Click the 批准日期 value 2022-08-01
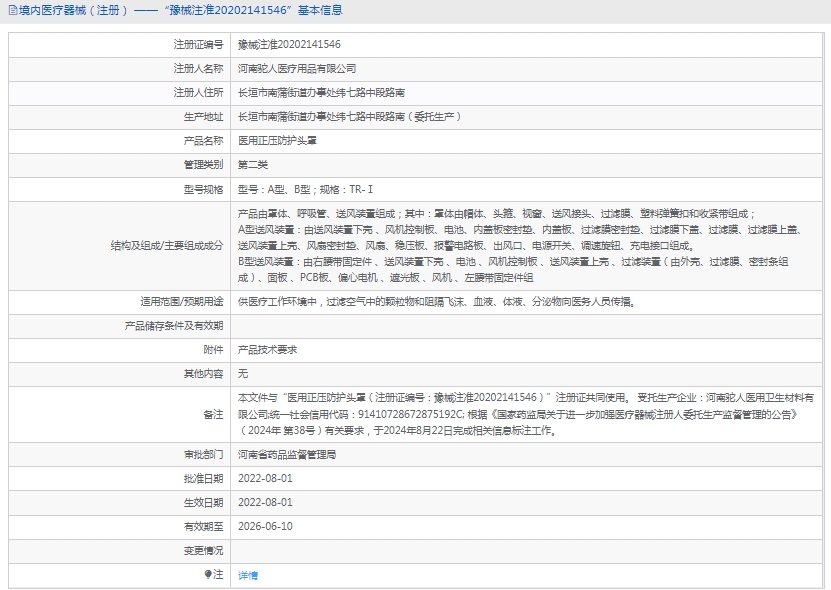831x590 pixels. pos(265,478)
